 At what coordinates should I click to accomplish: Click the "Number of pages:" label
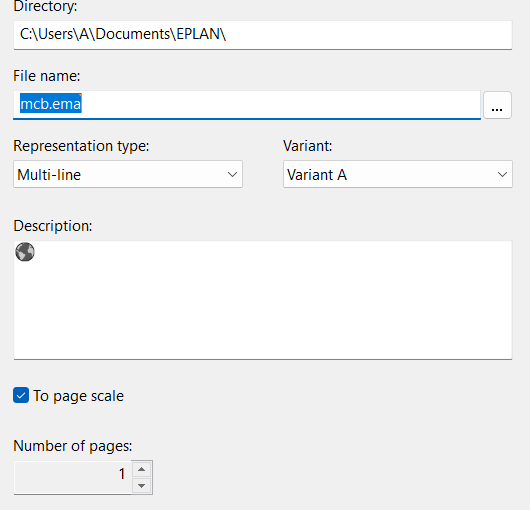[x=73, y=446]
